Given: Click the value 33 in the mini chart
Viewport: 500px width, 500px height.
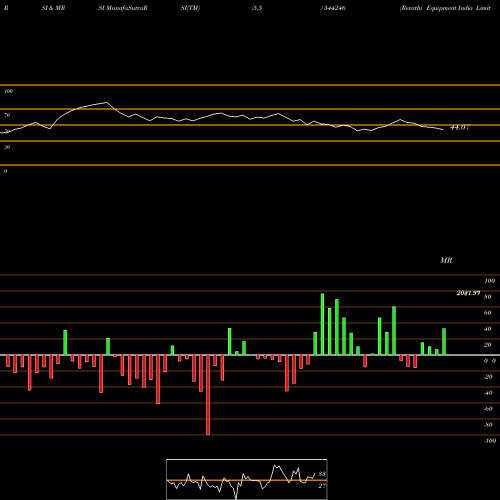Looking at the screenshot, I should 322,474.
